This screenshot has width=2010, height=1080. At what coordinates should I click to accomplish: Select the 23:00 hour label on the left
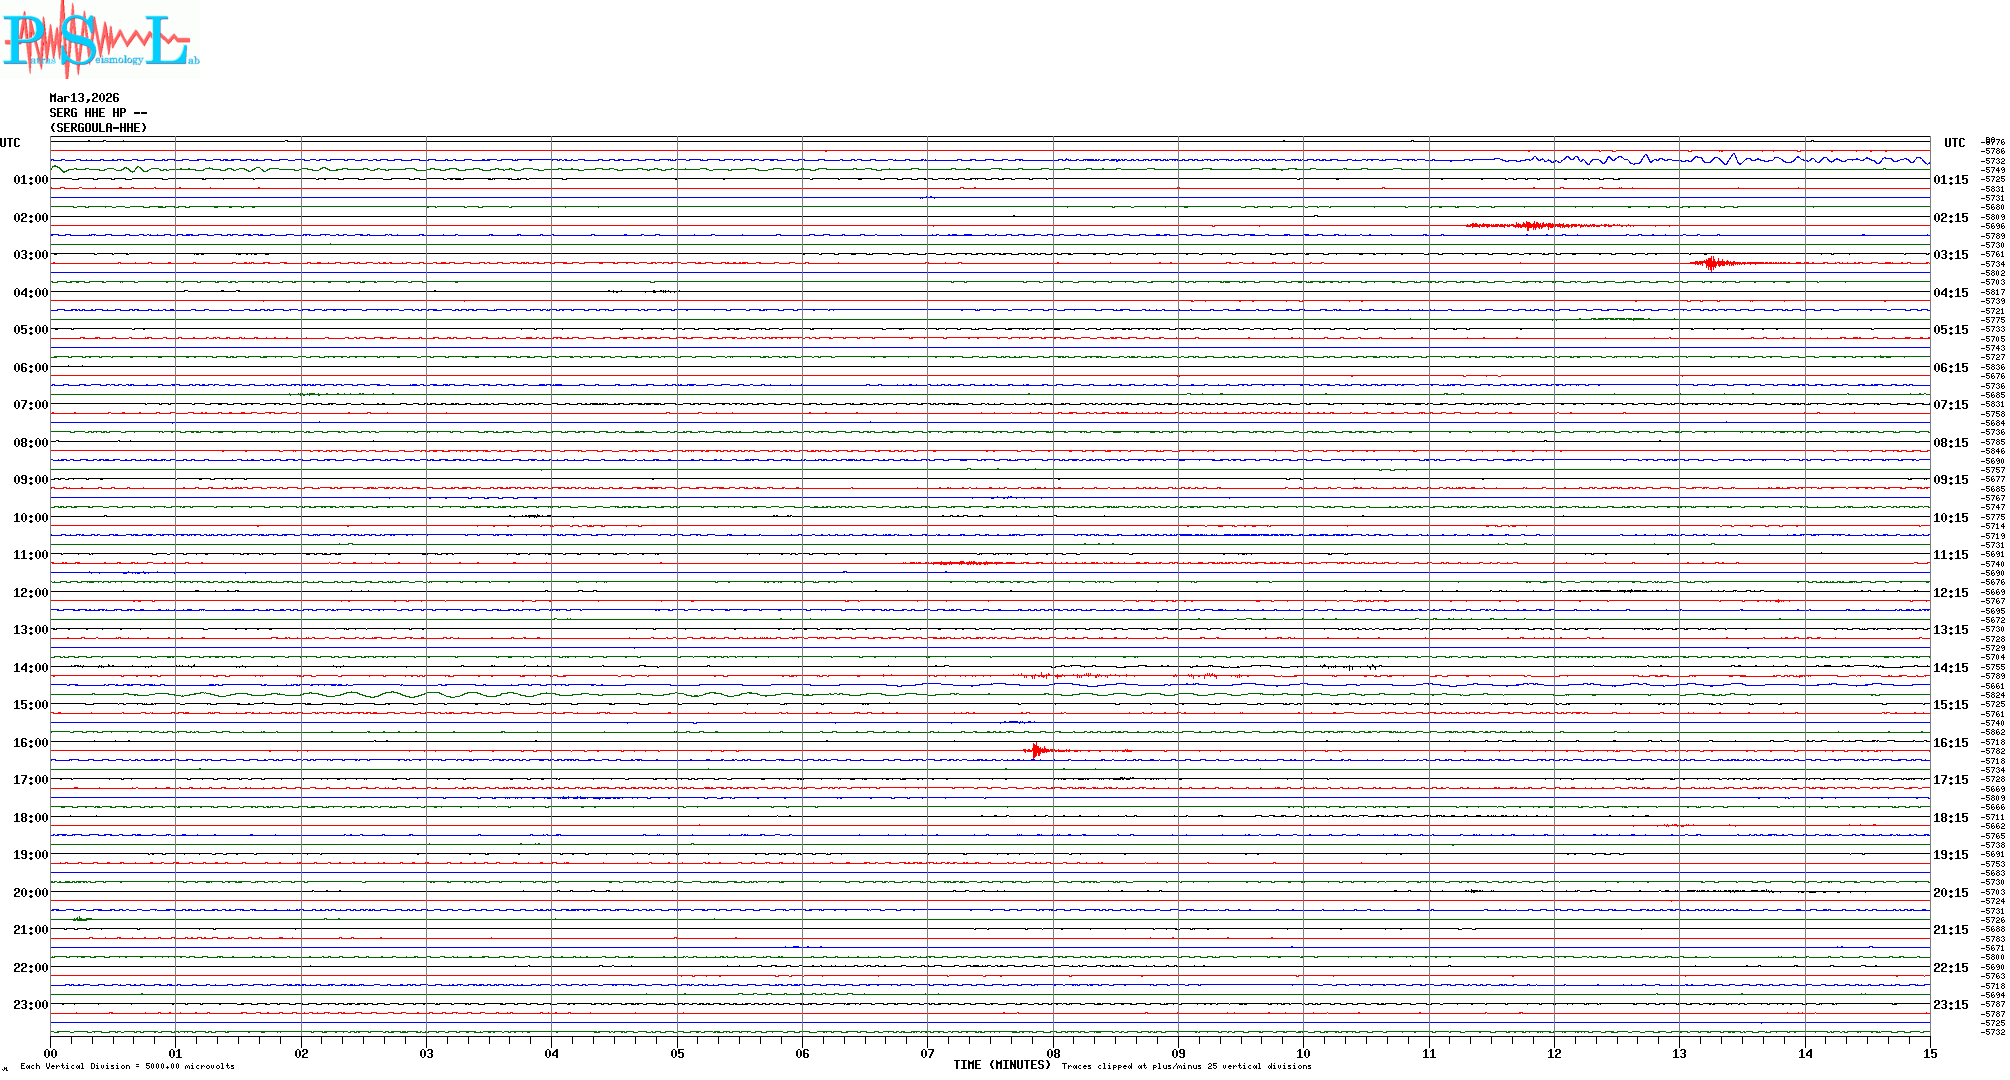31,1005
